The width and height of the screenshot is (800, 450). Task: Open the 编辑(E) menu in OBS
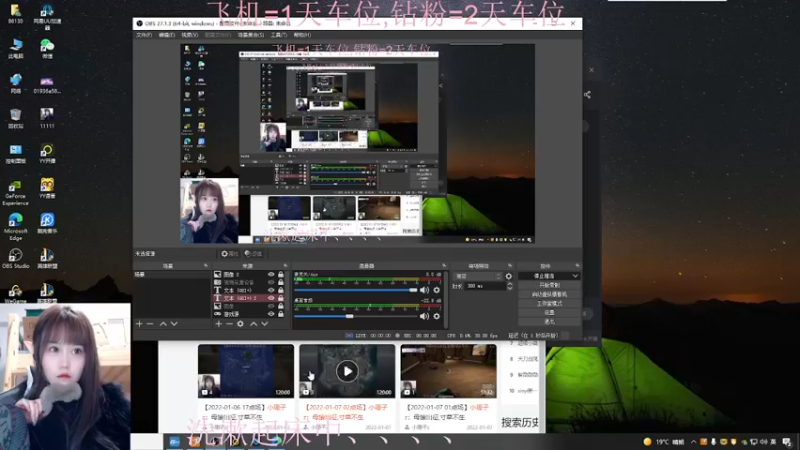pos(167,35)
